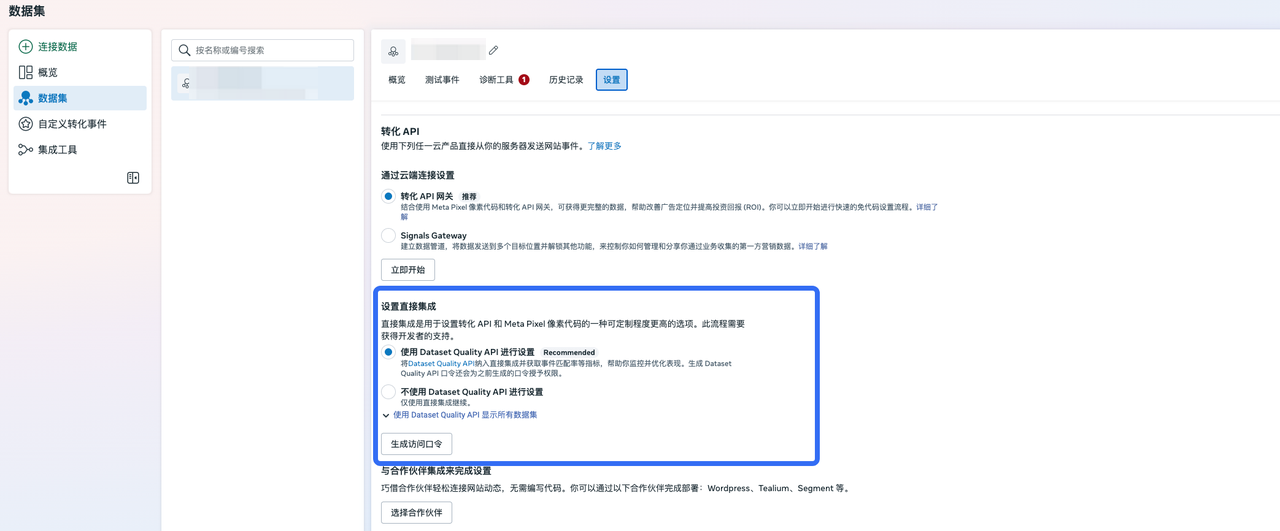
Task: Open the 诊断工具 tab
Action: (497, 80)
